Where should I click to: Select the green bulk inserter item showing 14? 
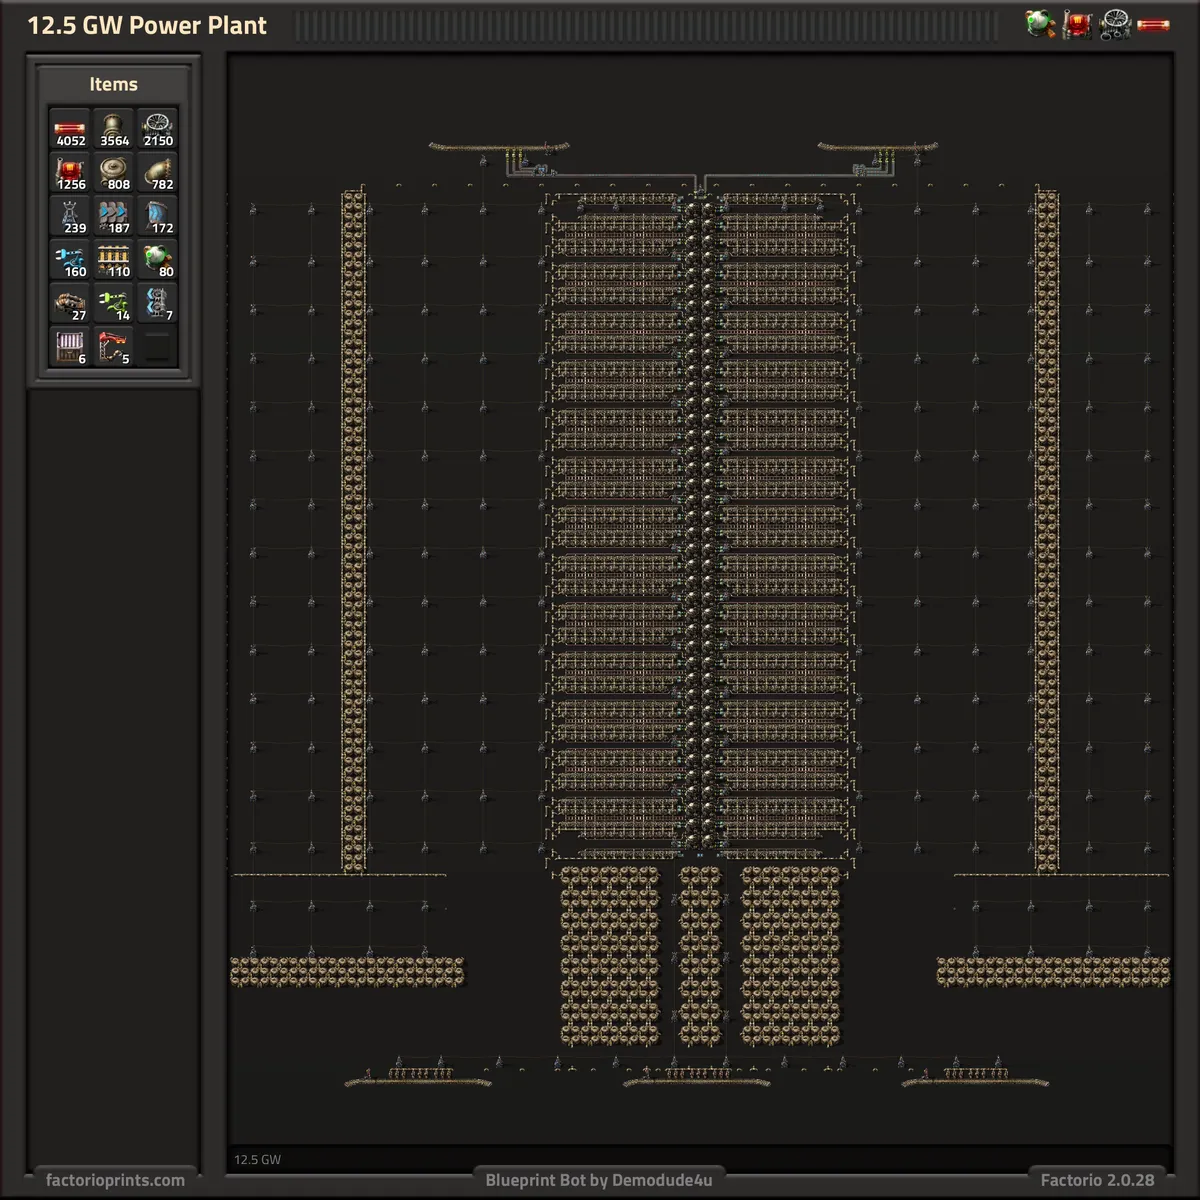point(114,303)
